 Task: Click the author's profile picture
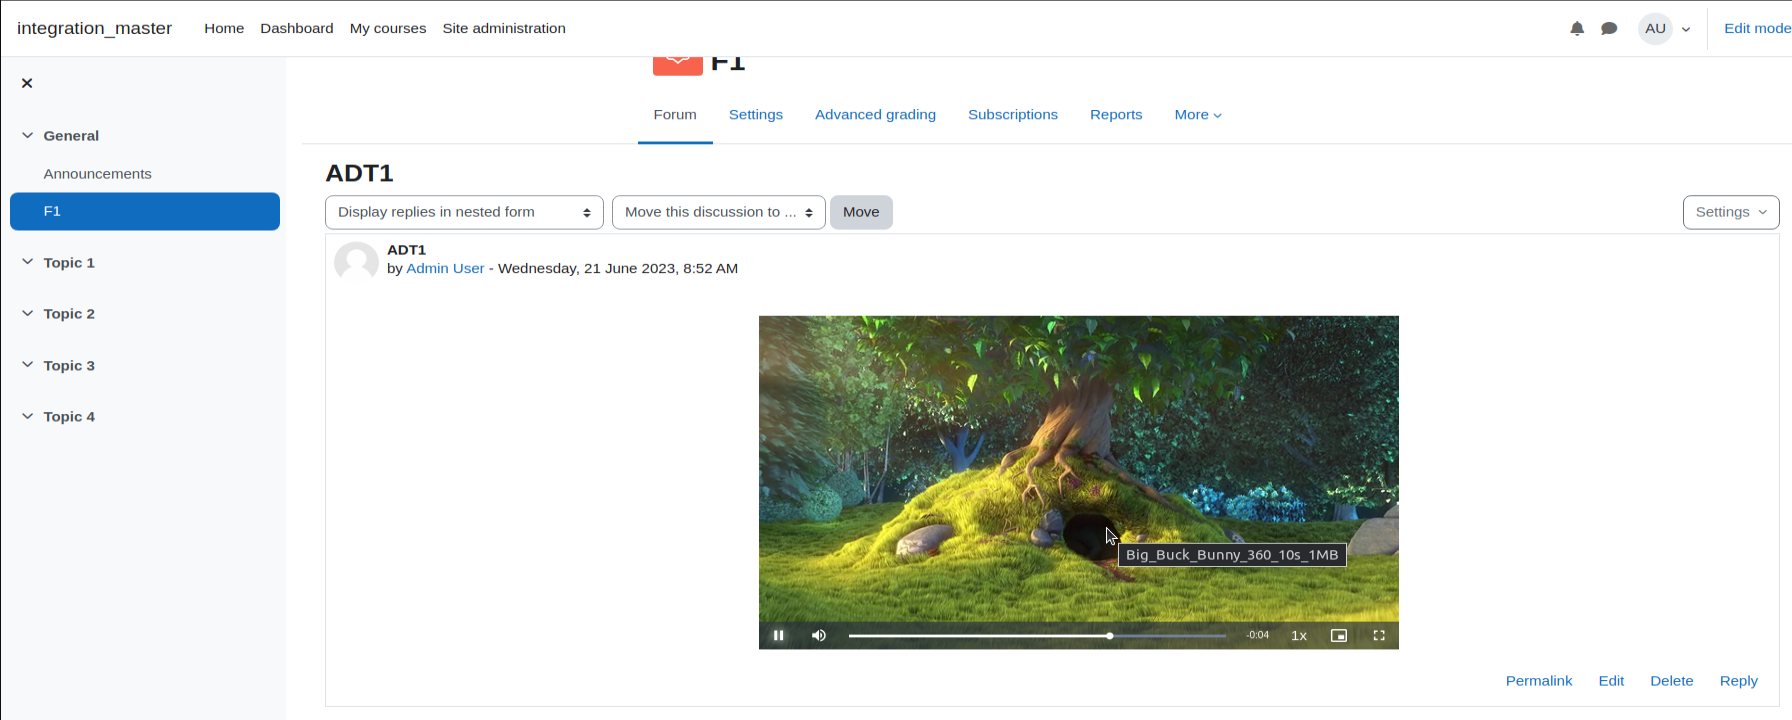click(x=356, y=264)
